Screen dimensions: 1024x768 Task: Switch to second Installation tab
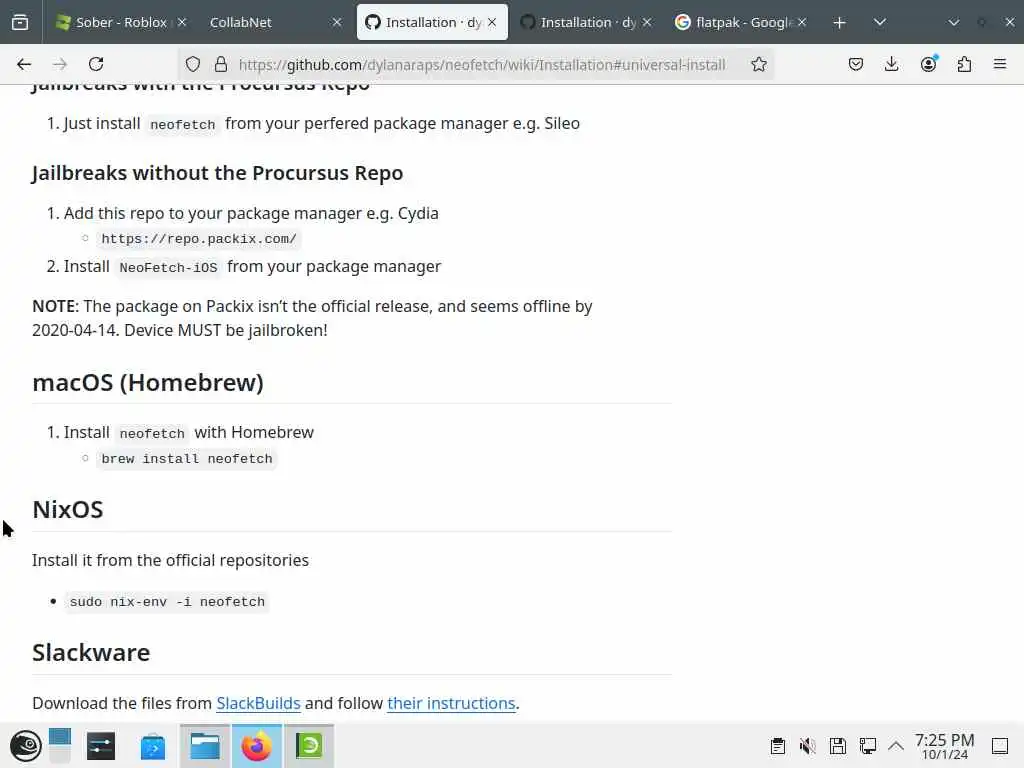click(x=586, y=22)
